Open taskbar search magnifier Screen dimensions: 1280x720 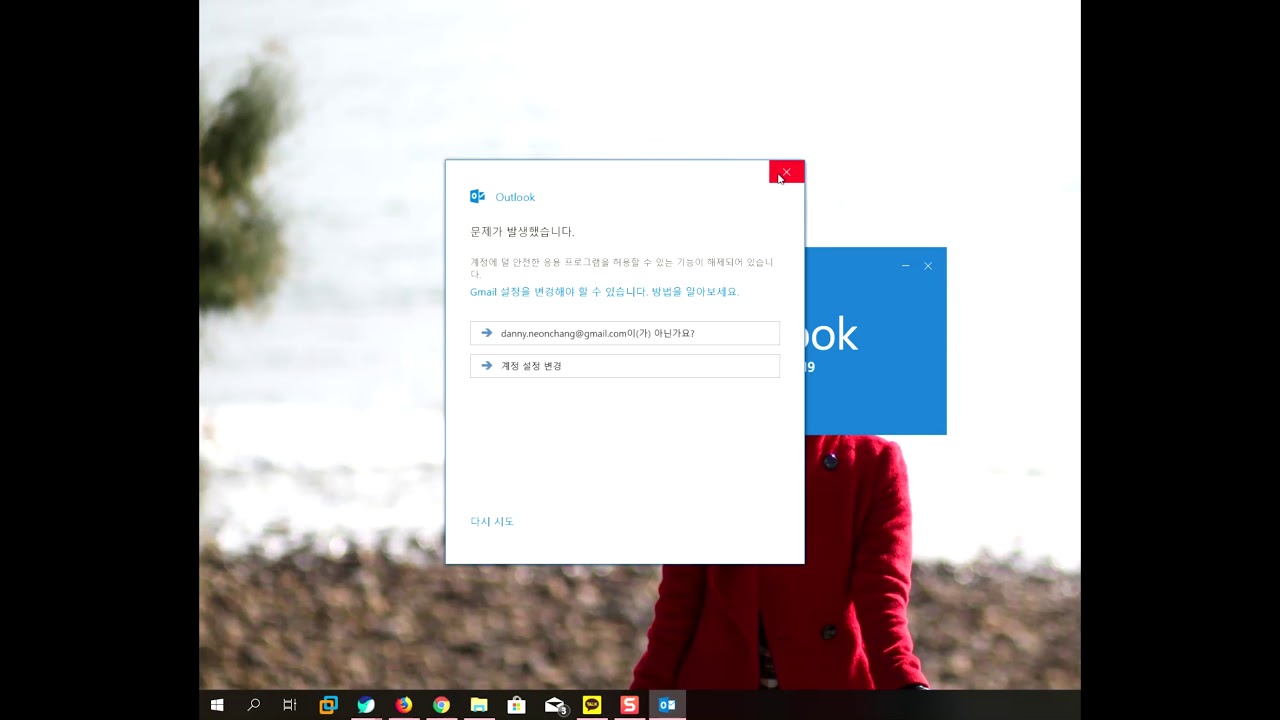254,705
